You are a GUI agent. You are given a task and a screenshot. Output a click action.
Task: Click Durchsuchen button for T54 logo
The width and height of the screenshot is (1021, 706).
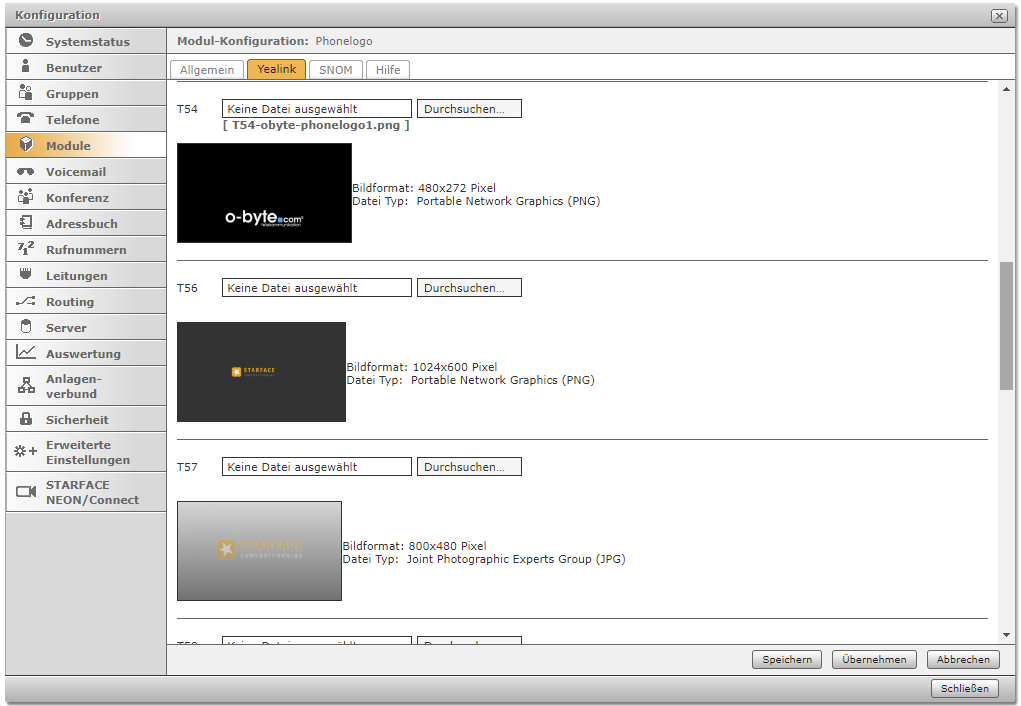469,109
